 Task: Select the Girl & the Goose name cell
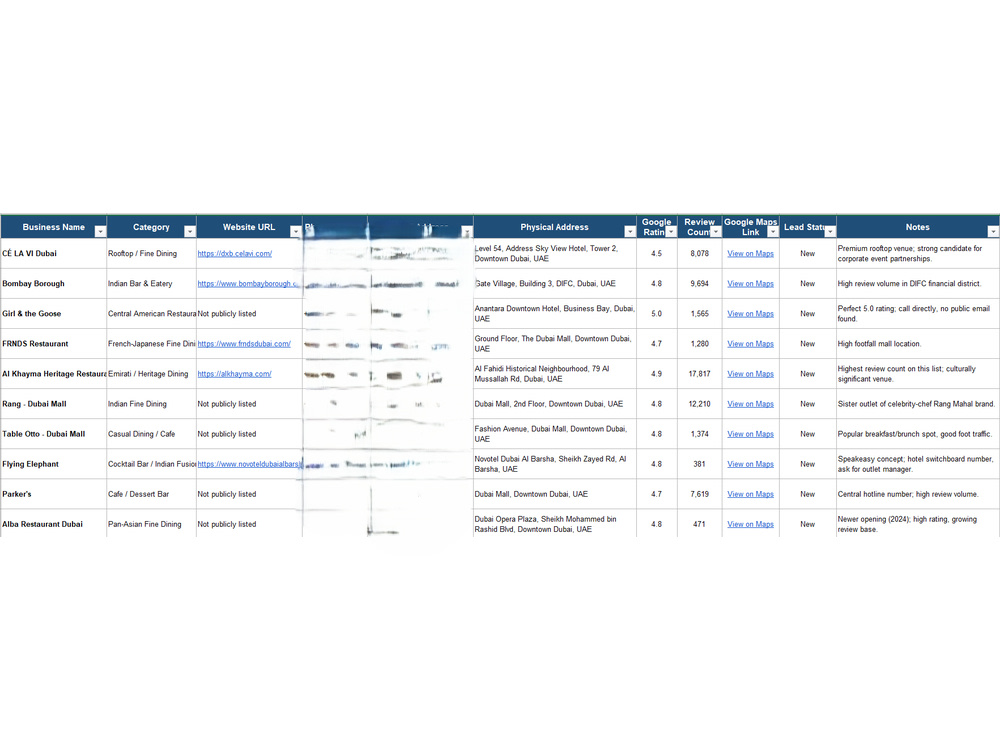[54, 313]
